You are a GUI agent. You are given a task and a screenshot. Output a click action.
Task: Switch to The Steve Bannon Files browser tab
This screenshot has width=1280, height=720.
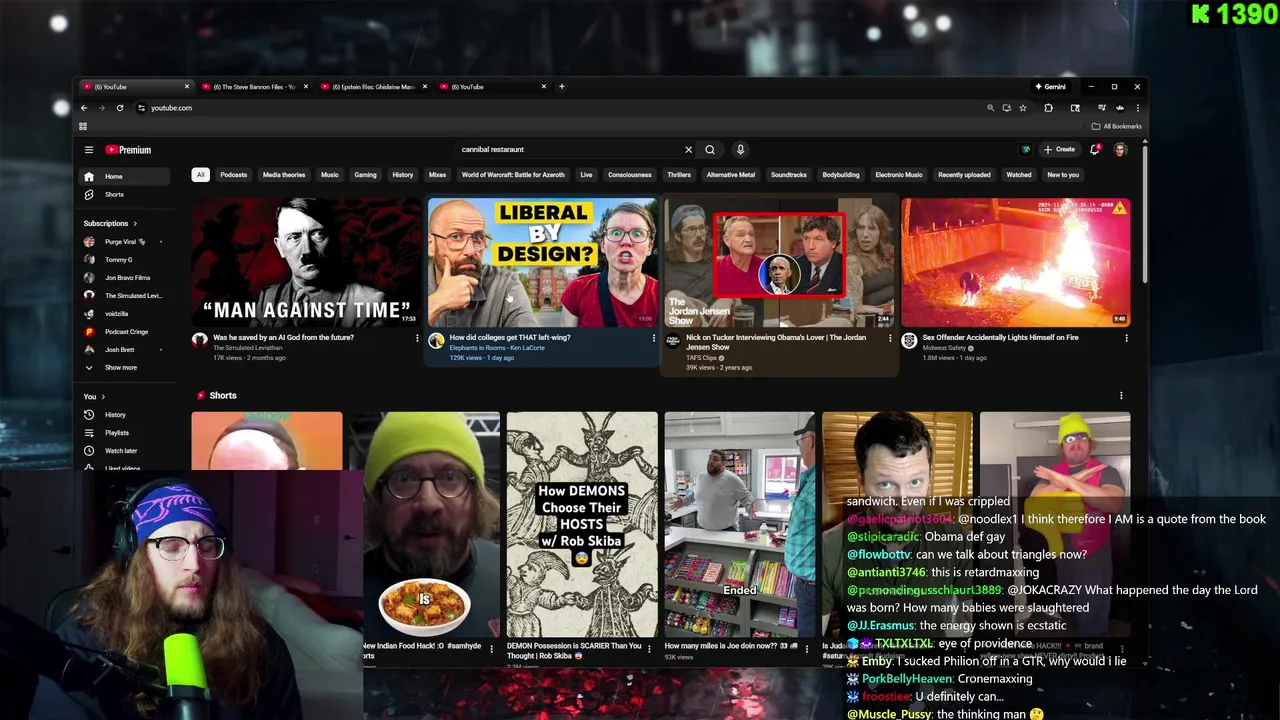pos(254,87)
